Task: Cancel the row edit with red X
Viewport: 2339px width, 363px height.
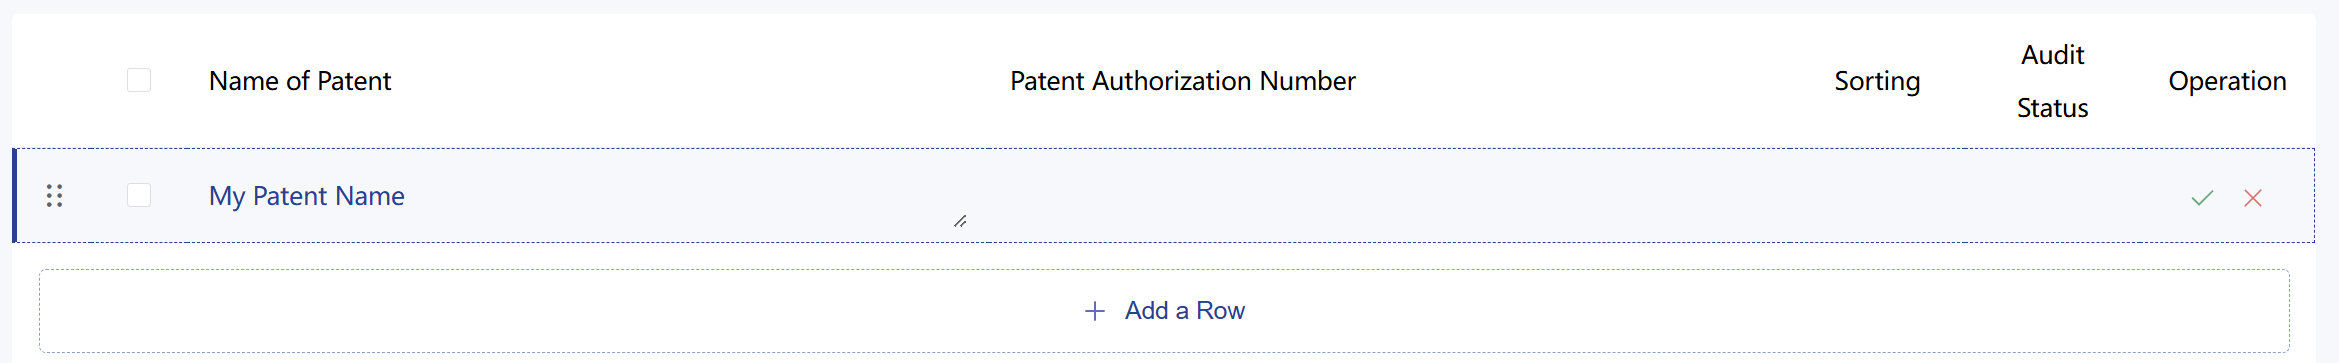Action: click(x=2253, y=198)
